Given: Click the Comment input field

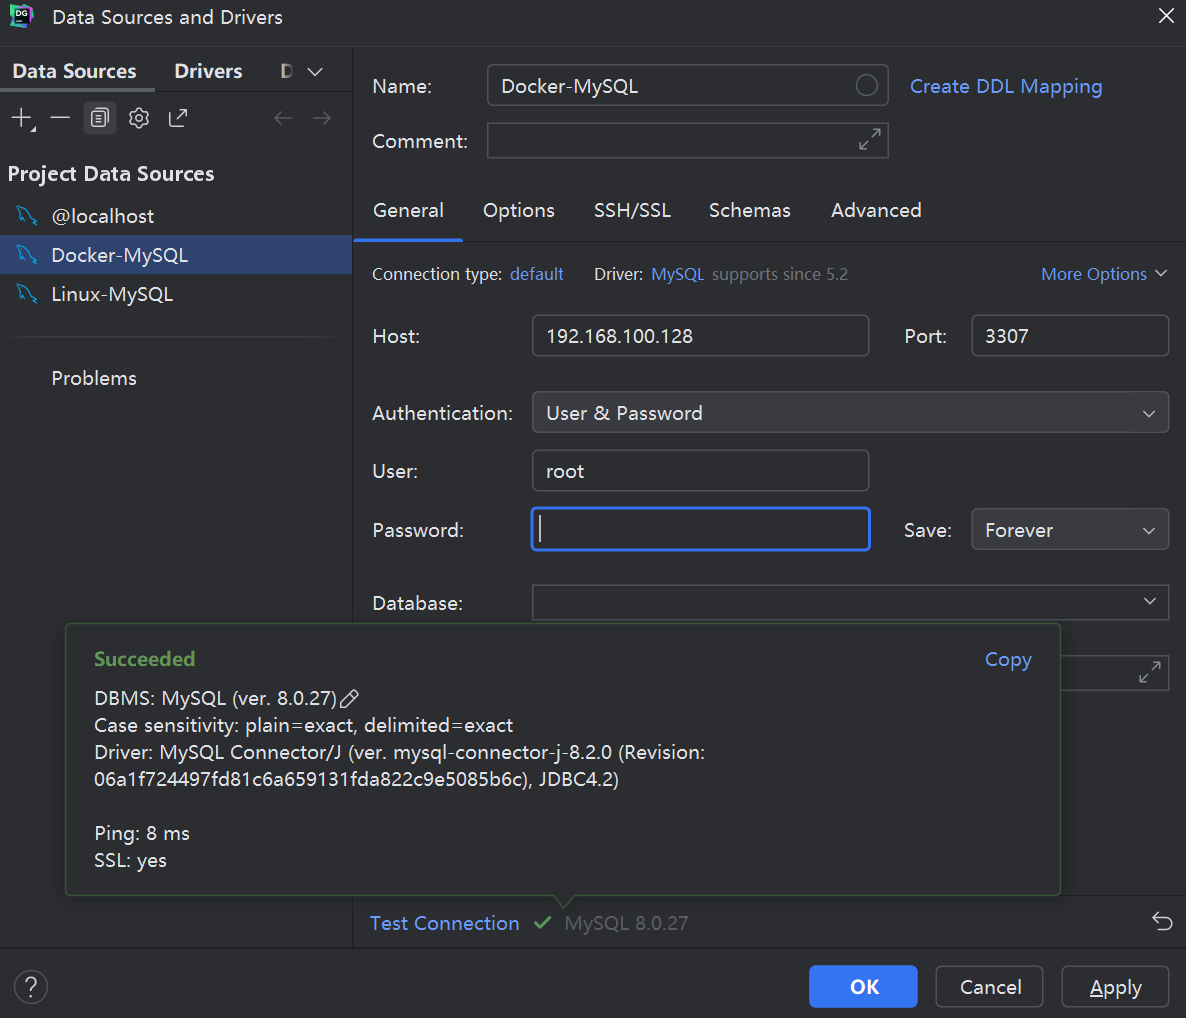Looking at the screenshot, I should [687, 141].
